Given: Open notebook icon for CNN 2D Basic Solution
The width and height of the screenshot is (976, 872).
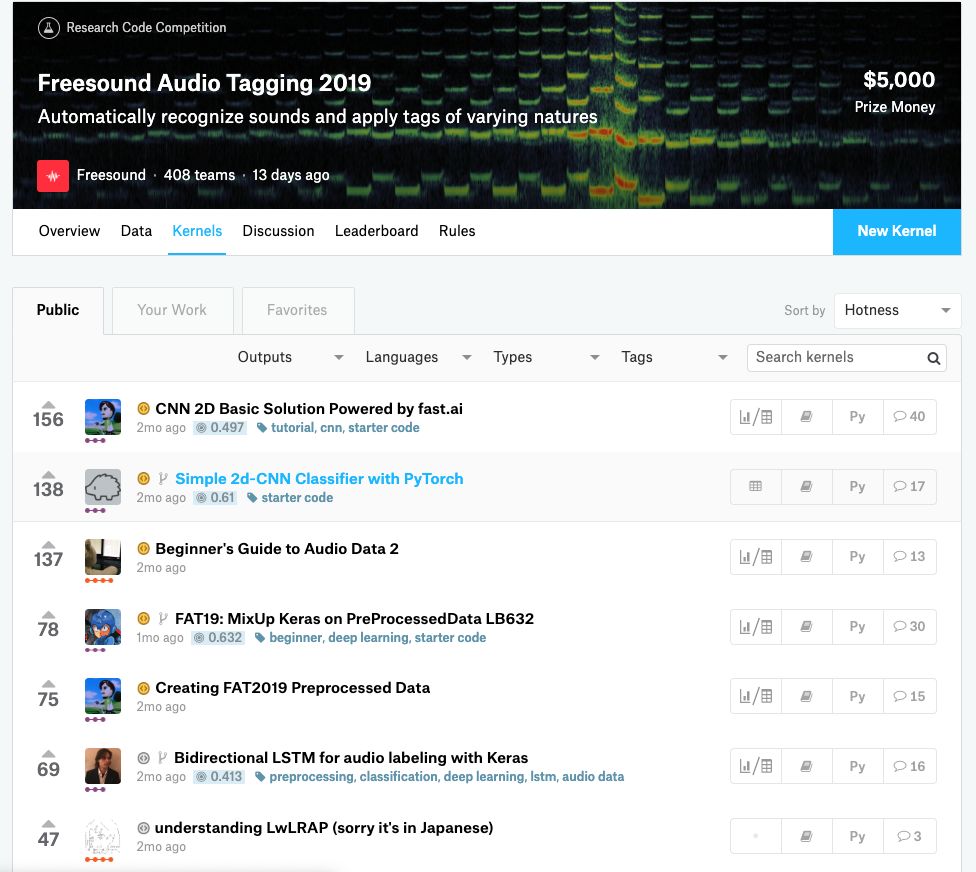Looking at the screenshot, I should coord(807,417).
